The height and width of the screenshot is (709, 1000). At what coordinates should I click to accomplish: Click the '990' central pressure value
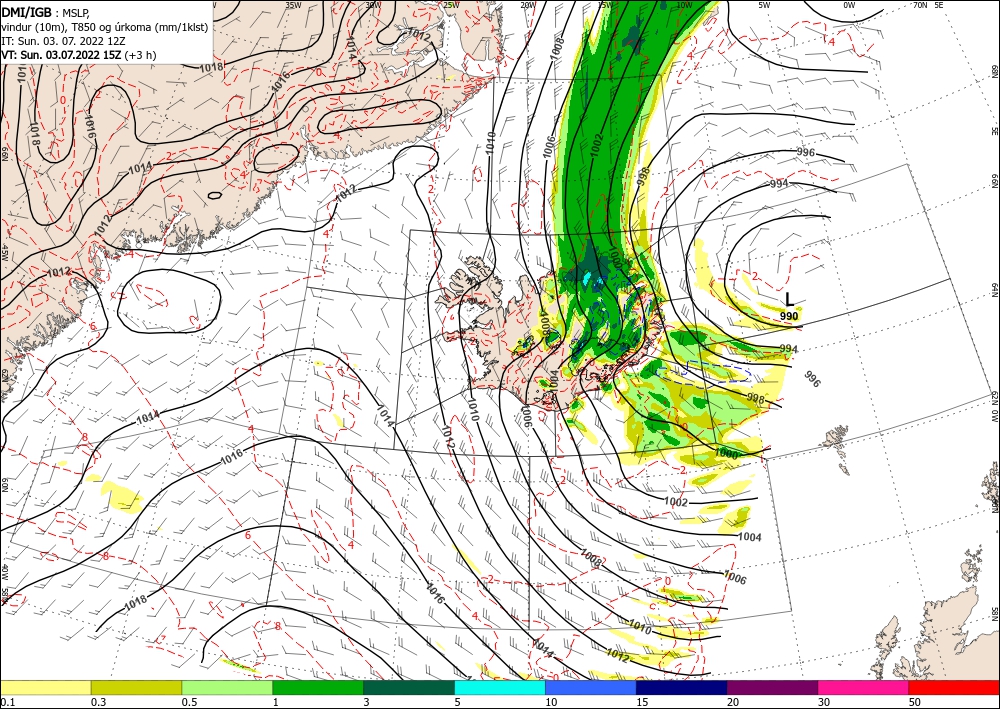[789, 316]
